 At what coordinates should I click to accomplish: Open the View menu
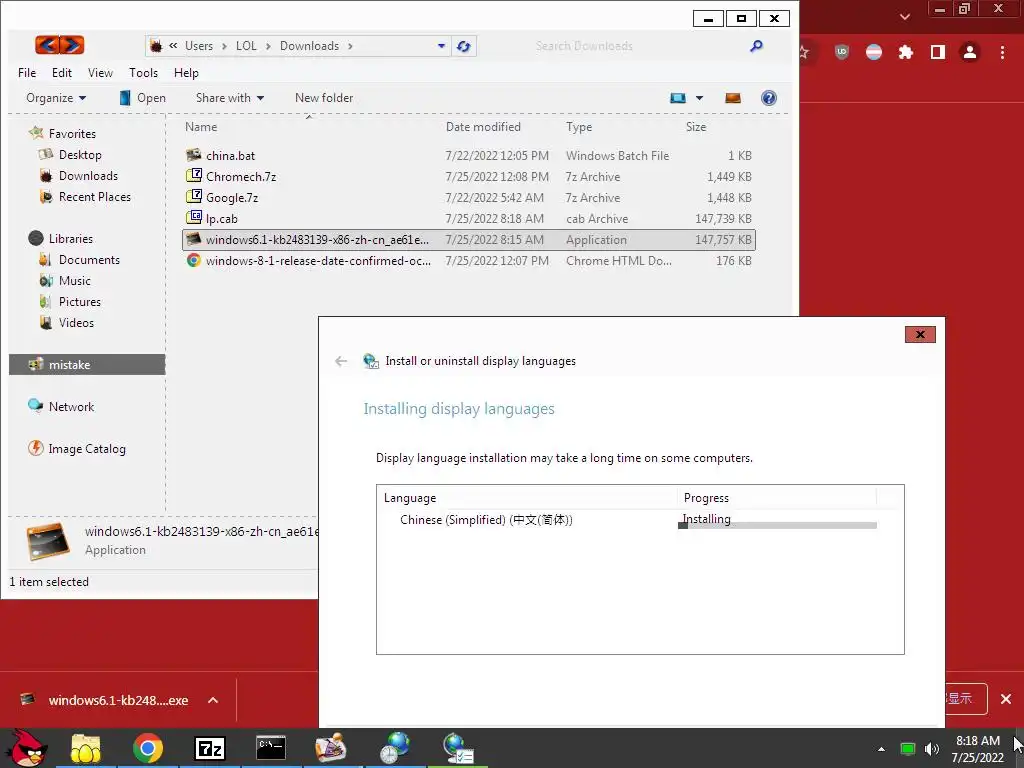click(101, 72)
